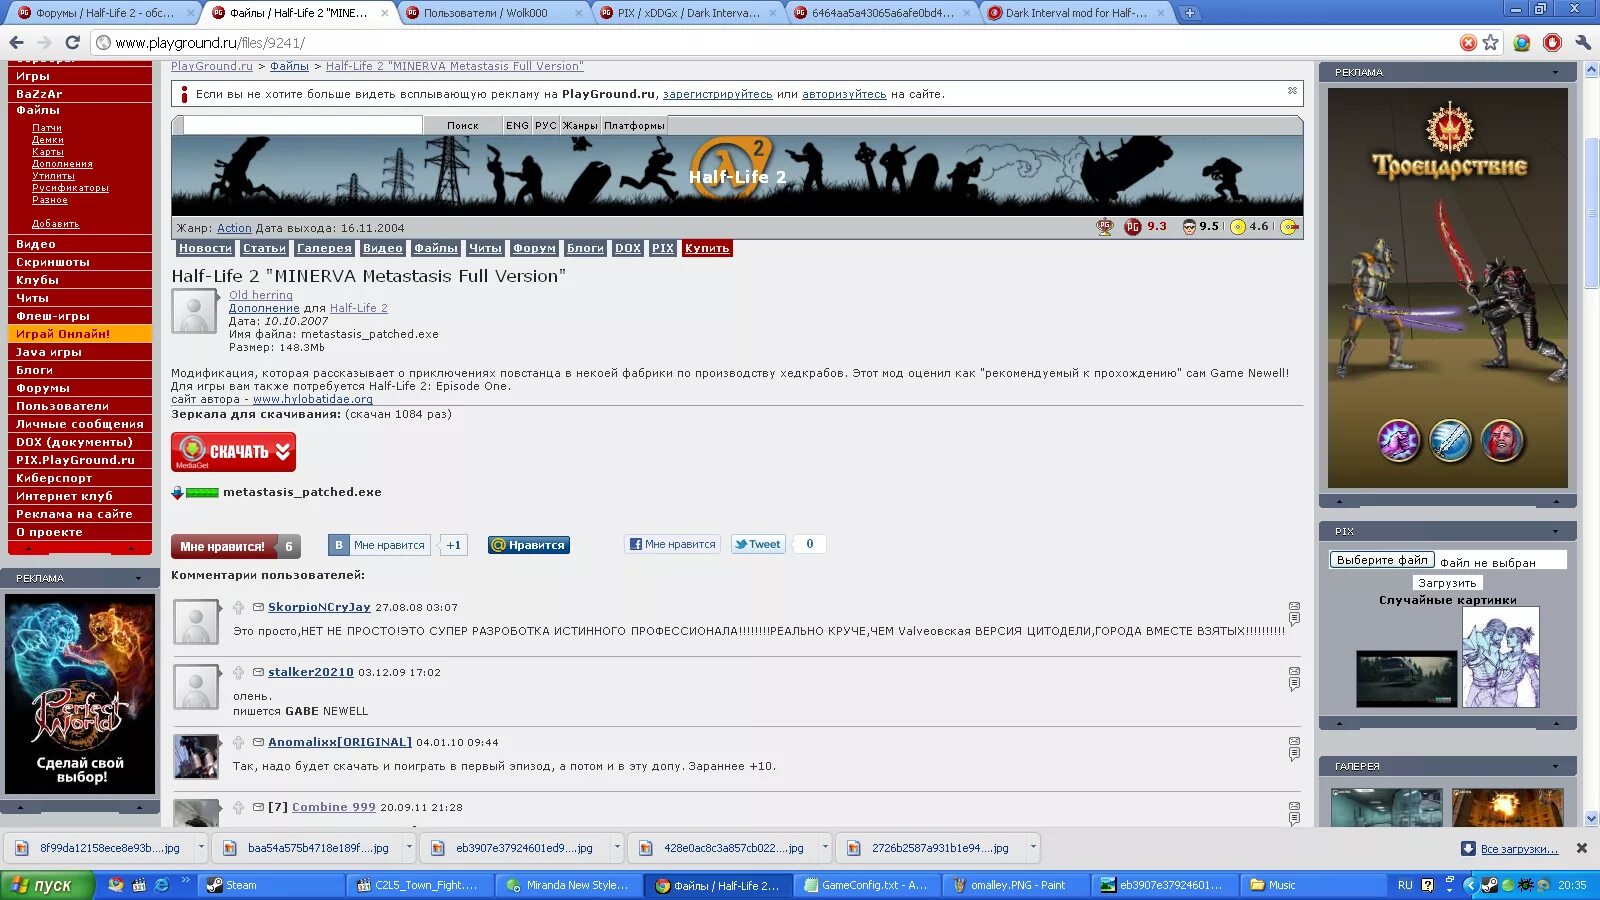Click the Internet Explorer quick launch icon

coord(161,885)
